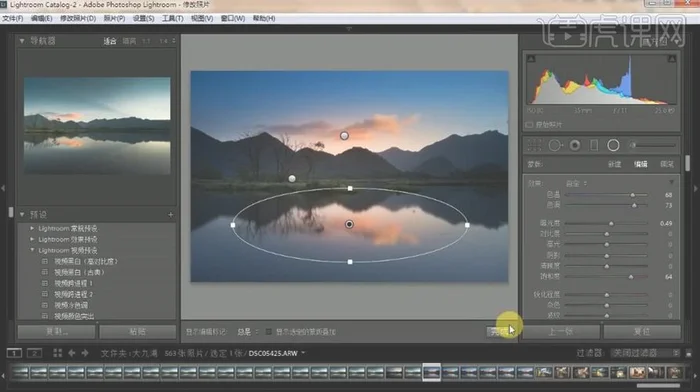Select the highlighted thumbnail in the filmstrip
Screen dimensions: 700x392
coord(431,372)
